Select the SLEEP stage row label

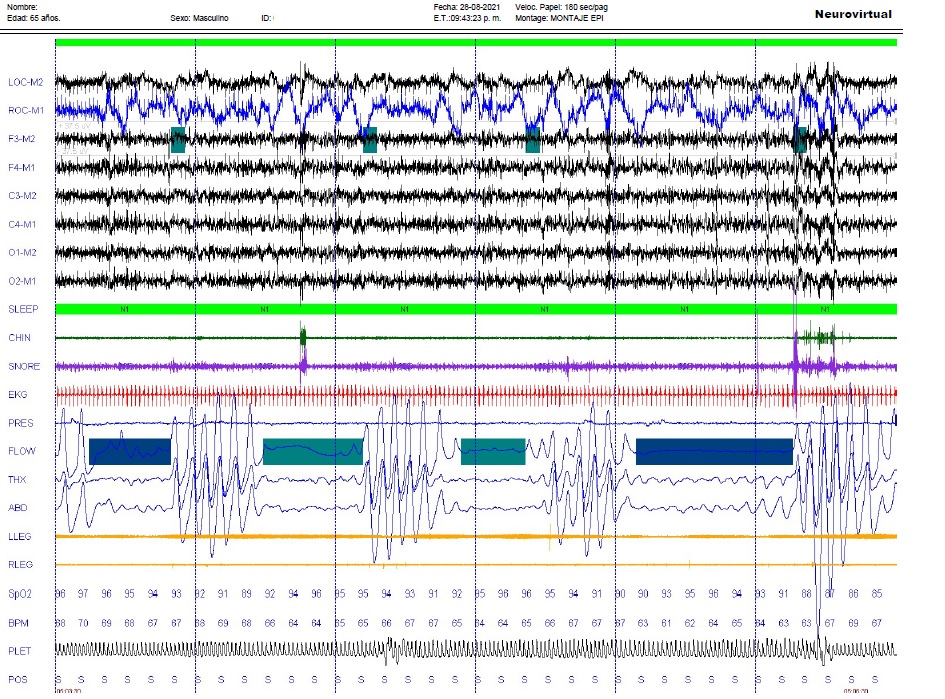[23, 309]
